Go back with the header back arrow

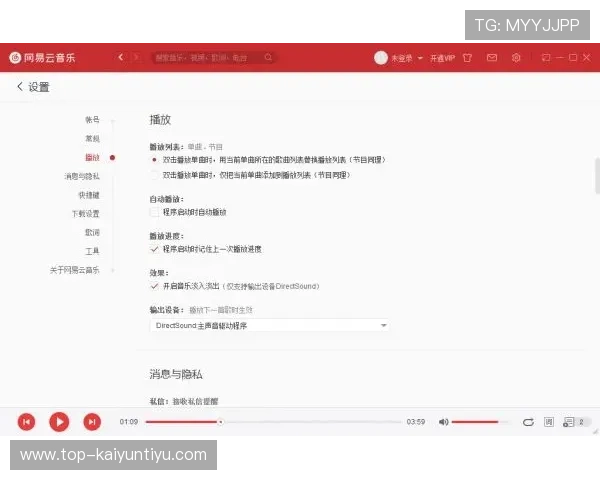tap(121, 57)
